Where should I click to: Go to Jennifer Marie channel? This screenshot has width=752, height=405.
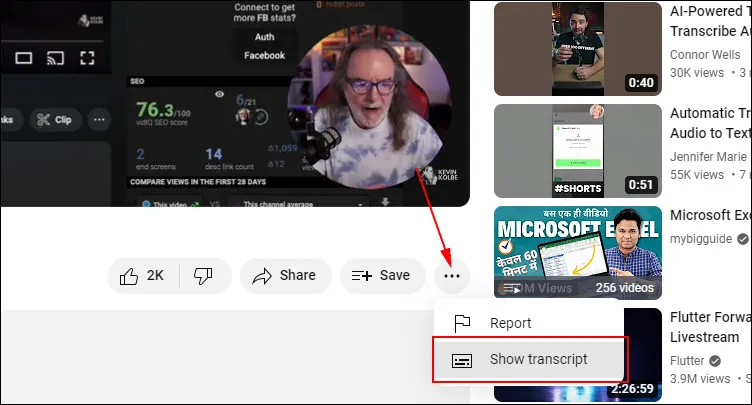point(708,157)
